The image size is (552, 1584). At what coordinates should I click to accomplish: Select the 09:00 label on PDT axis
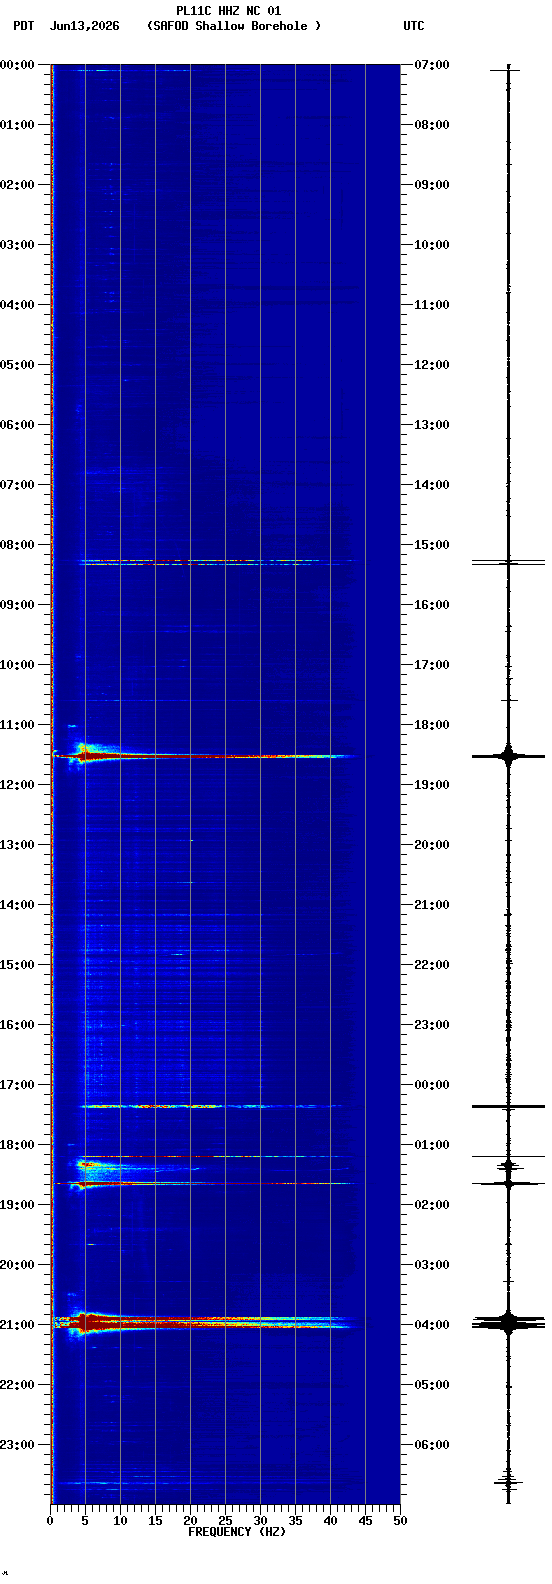pos(17,605)
